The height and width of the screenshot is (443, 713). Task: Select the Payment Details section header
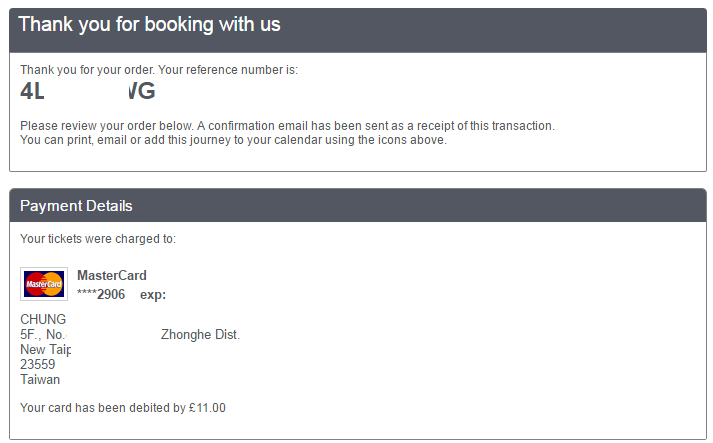click(76, 206)
